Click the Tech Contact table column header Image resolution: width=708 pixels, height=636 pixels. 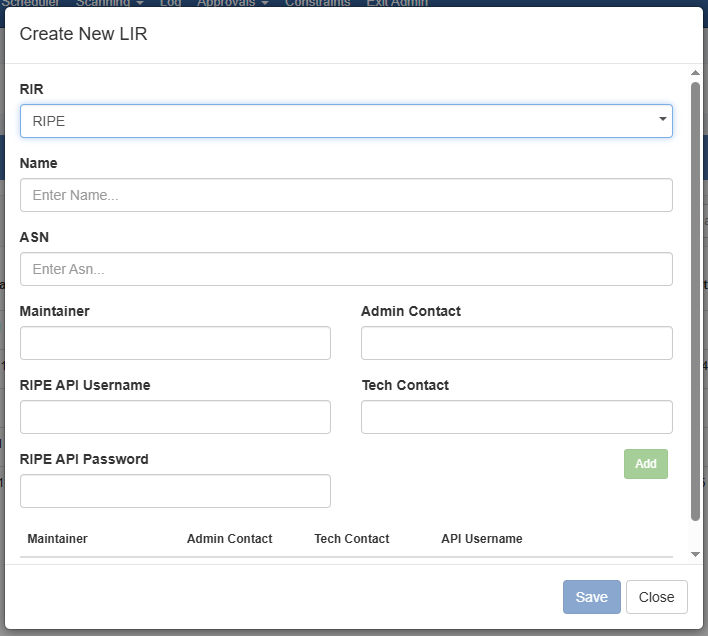351,539
